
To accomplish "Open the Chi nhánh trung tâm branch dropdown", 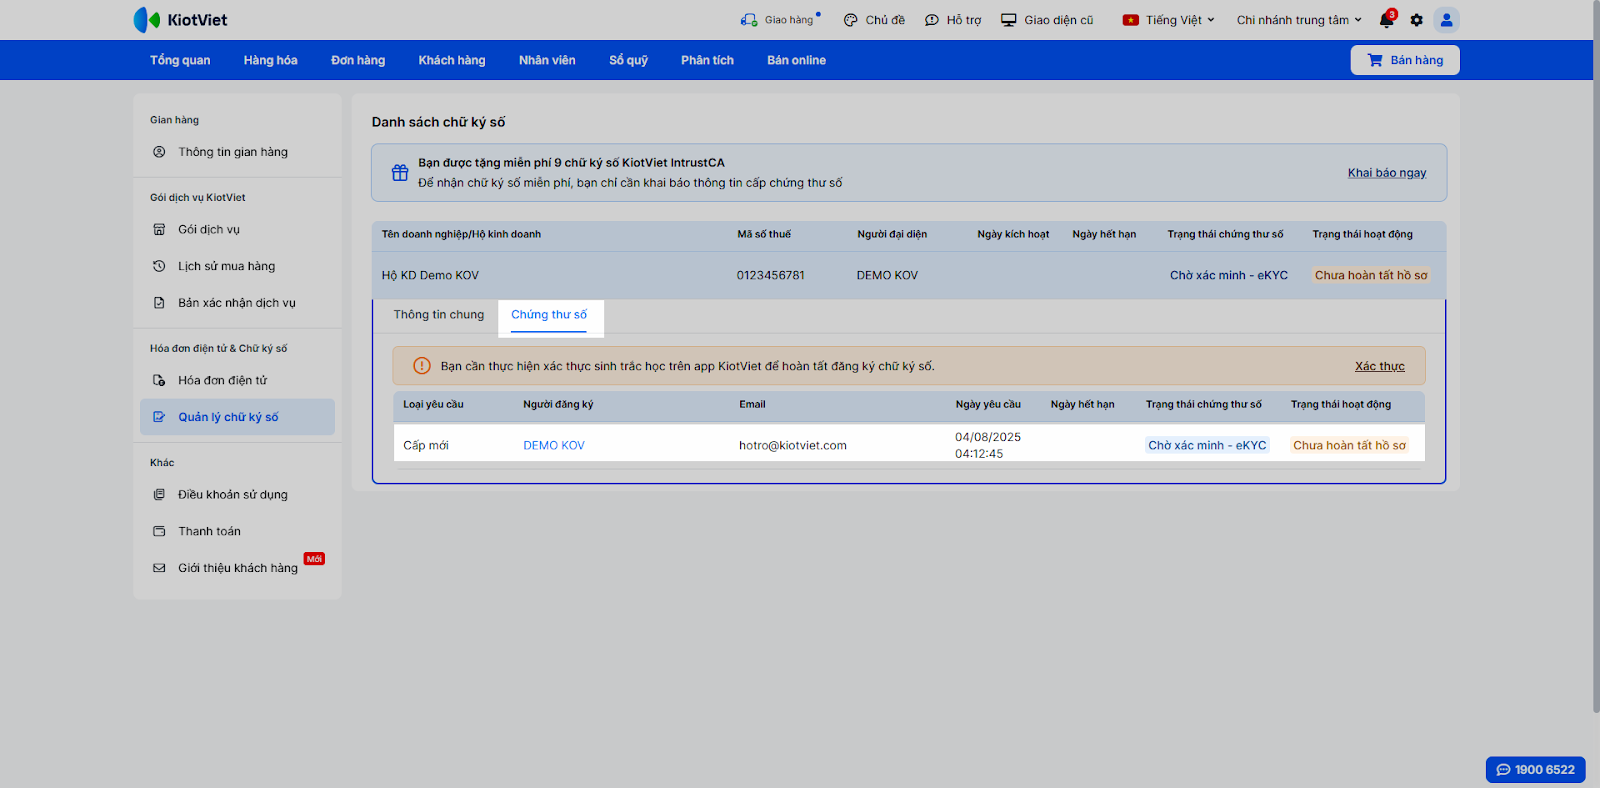I will (x=1299, y=20).
